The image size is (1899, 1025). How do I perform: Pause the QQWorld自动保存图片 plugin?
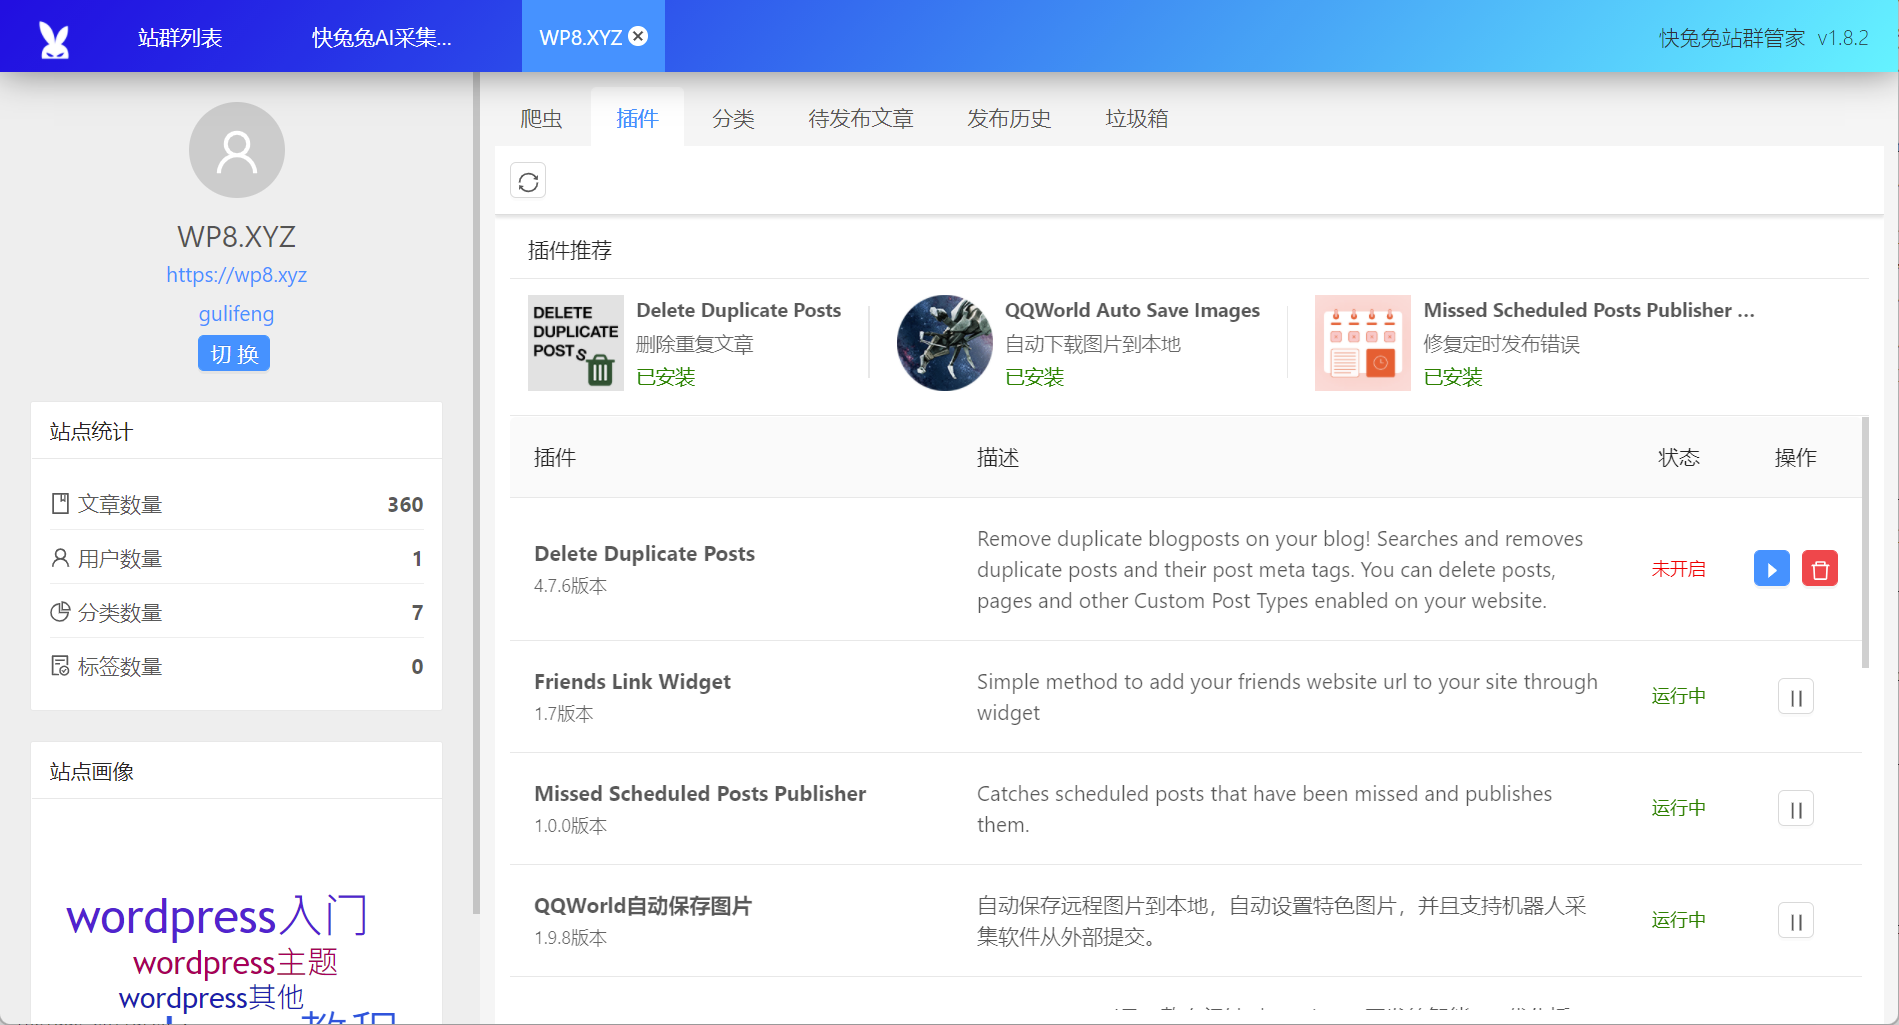(x=1796, y=921)
